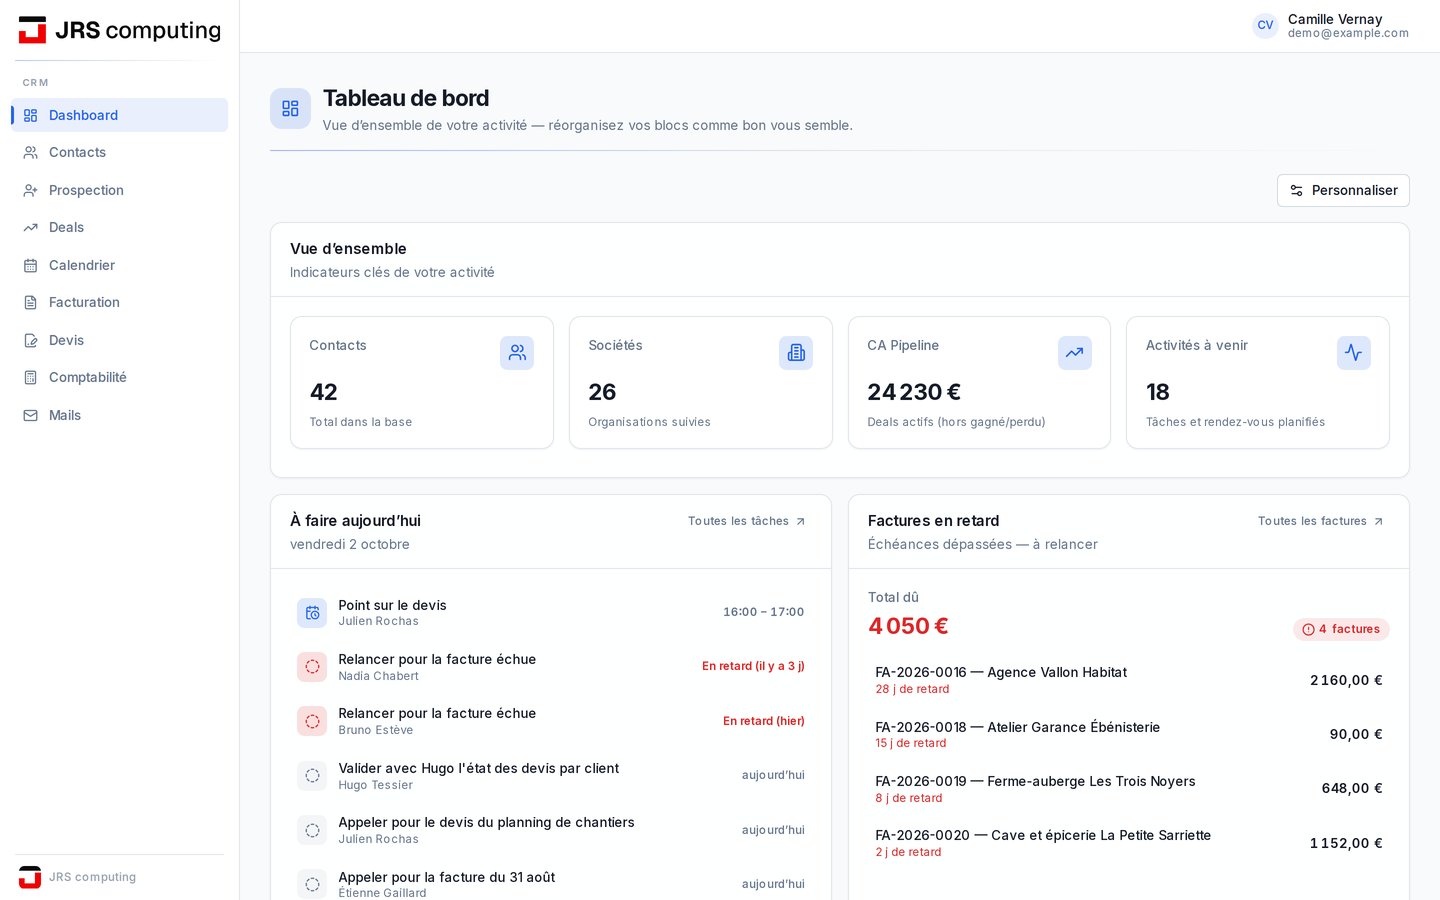Check off Appeler pour la facture du 31 août
Viewport: 1440px width, 900px height.
312,884
